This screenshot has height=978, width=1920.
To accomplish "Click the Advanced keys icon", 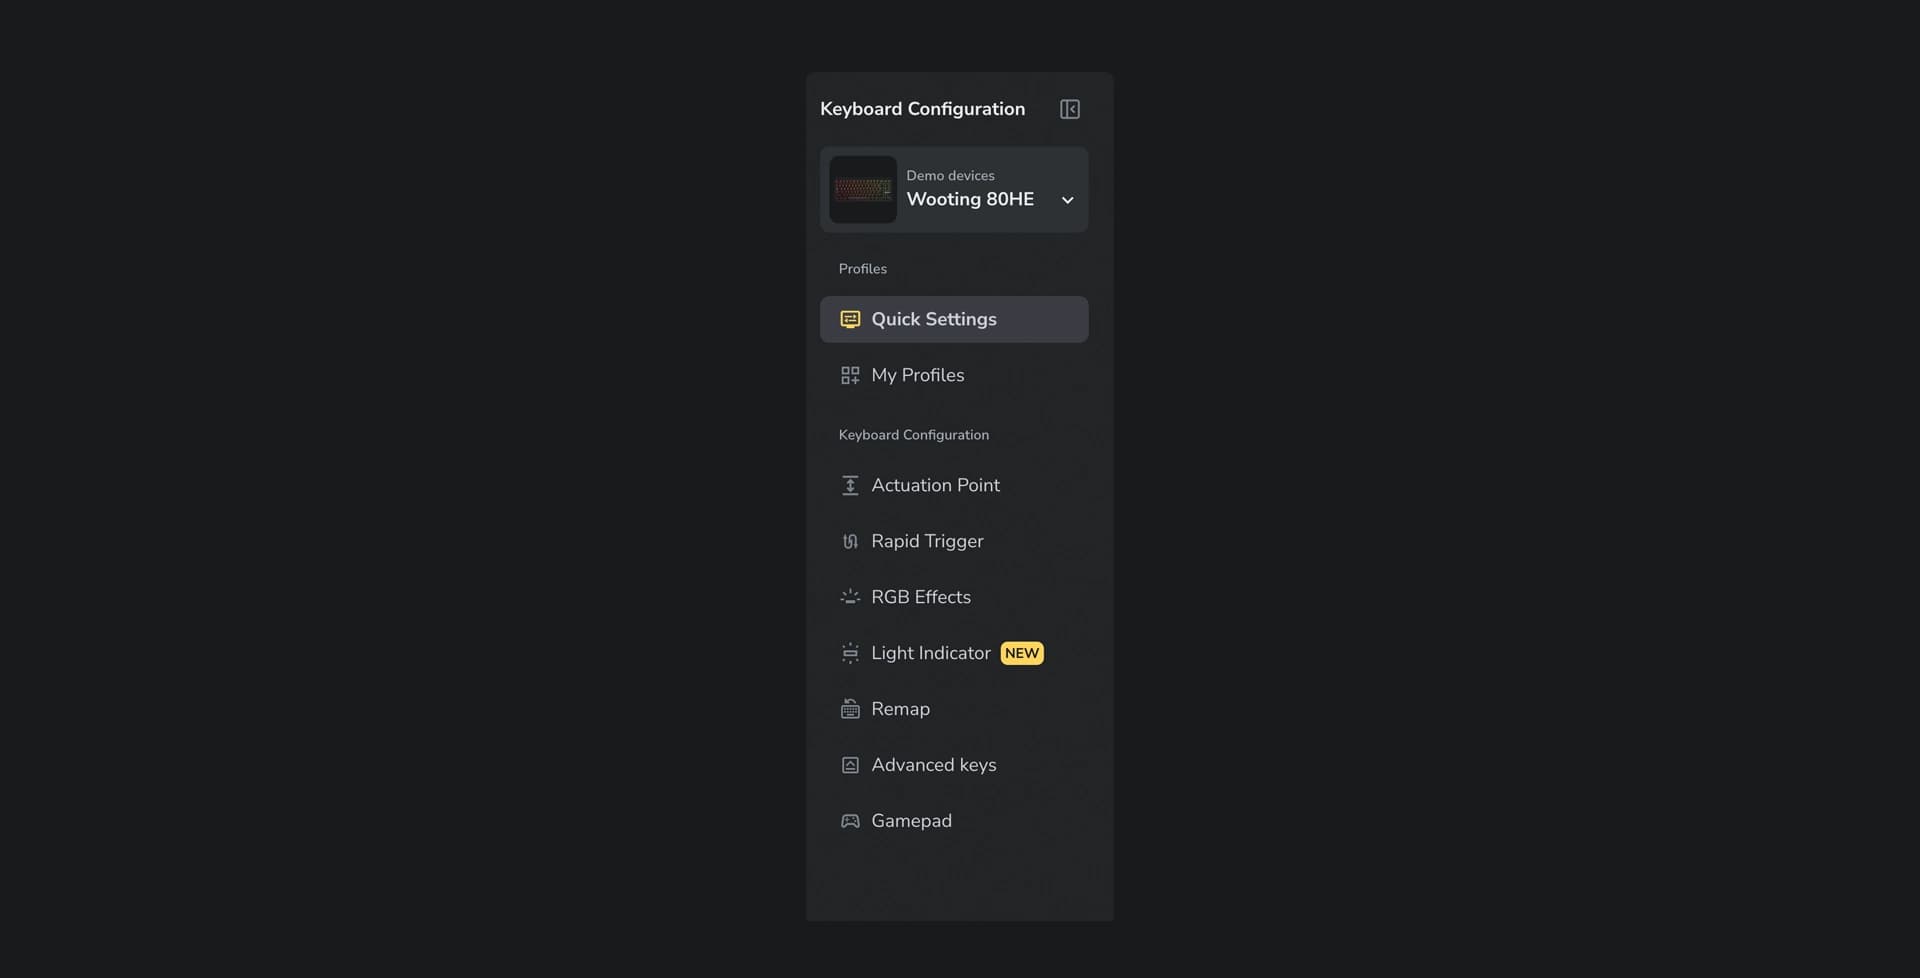I will pos(850,765).
